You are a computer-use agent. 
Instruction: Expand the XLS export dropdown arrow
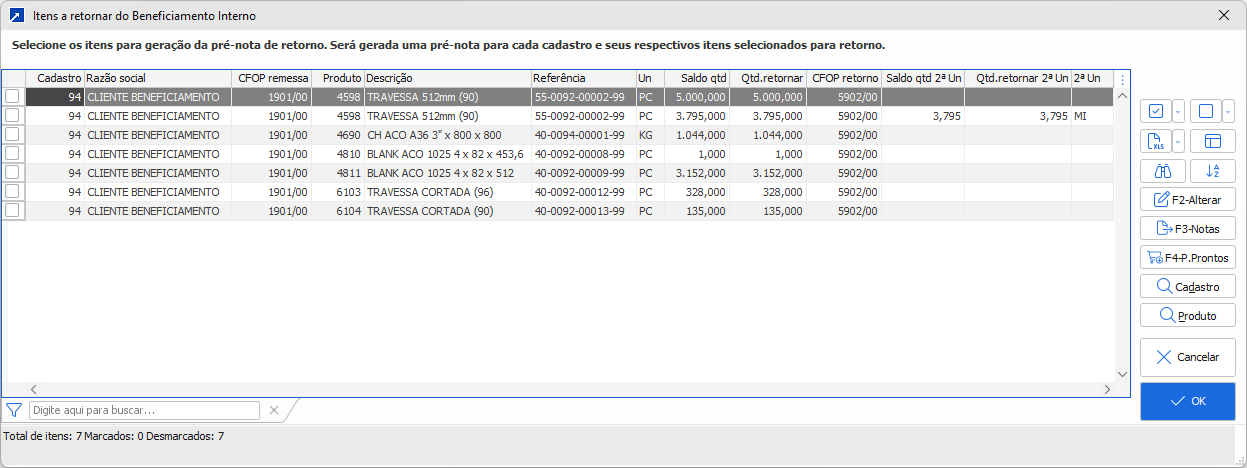1178,141
